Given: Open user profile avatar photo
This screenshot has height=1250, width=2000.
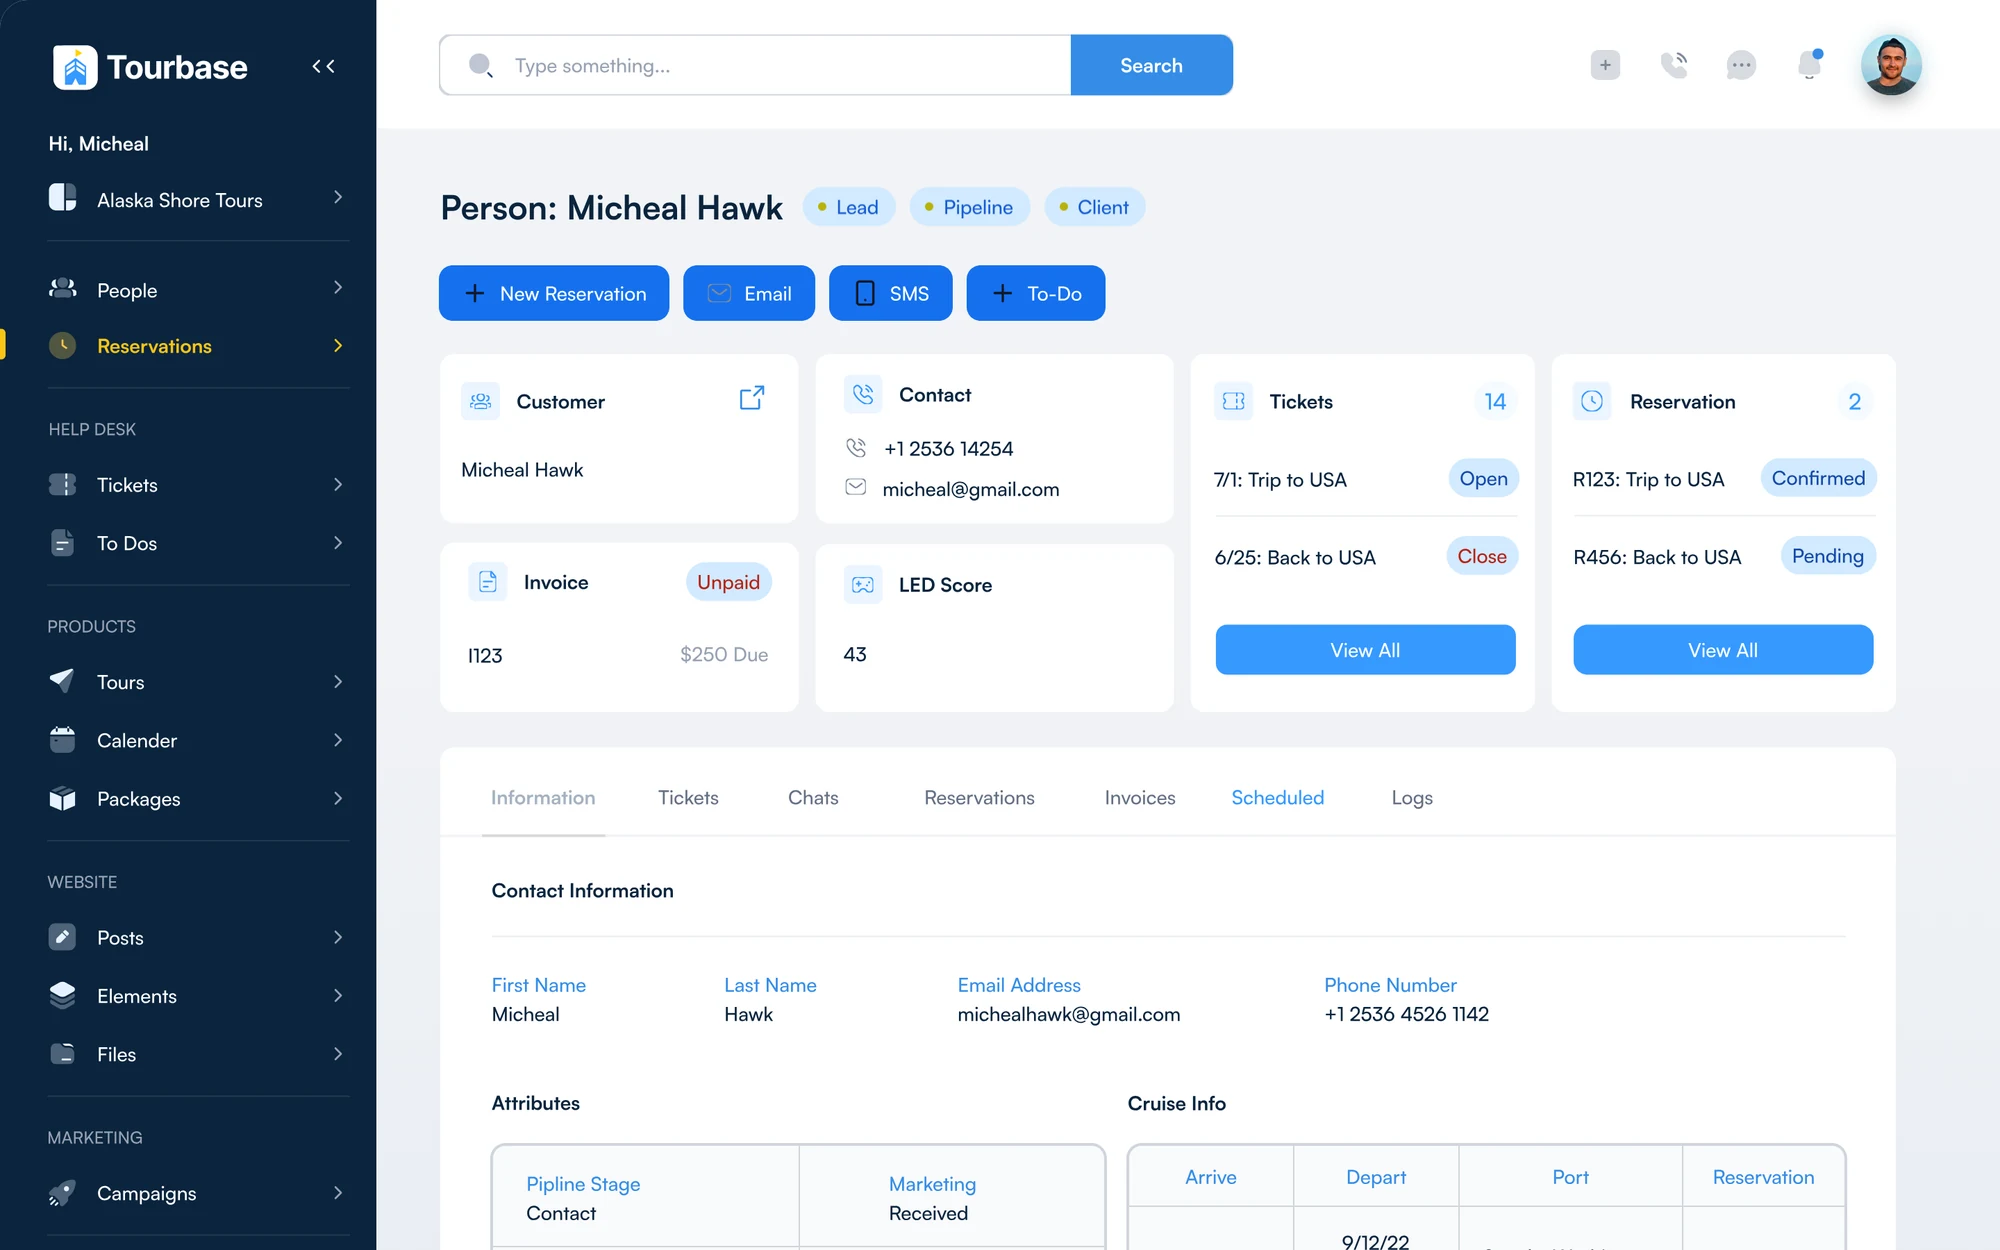Looking at the screenshot, I should (x=1891, y=65).
